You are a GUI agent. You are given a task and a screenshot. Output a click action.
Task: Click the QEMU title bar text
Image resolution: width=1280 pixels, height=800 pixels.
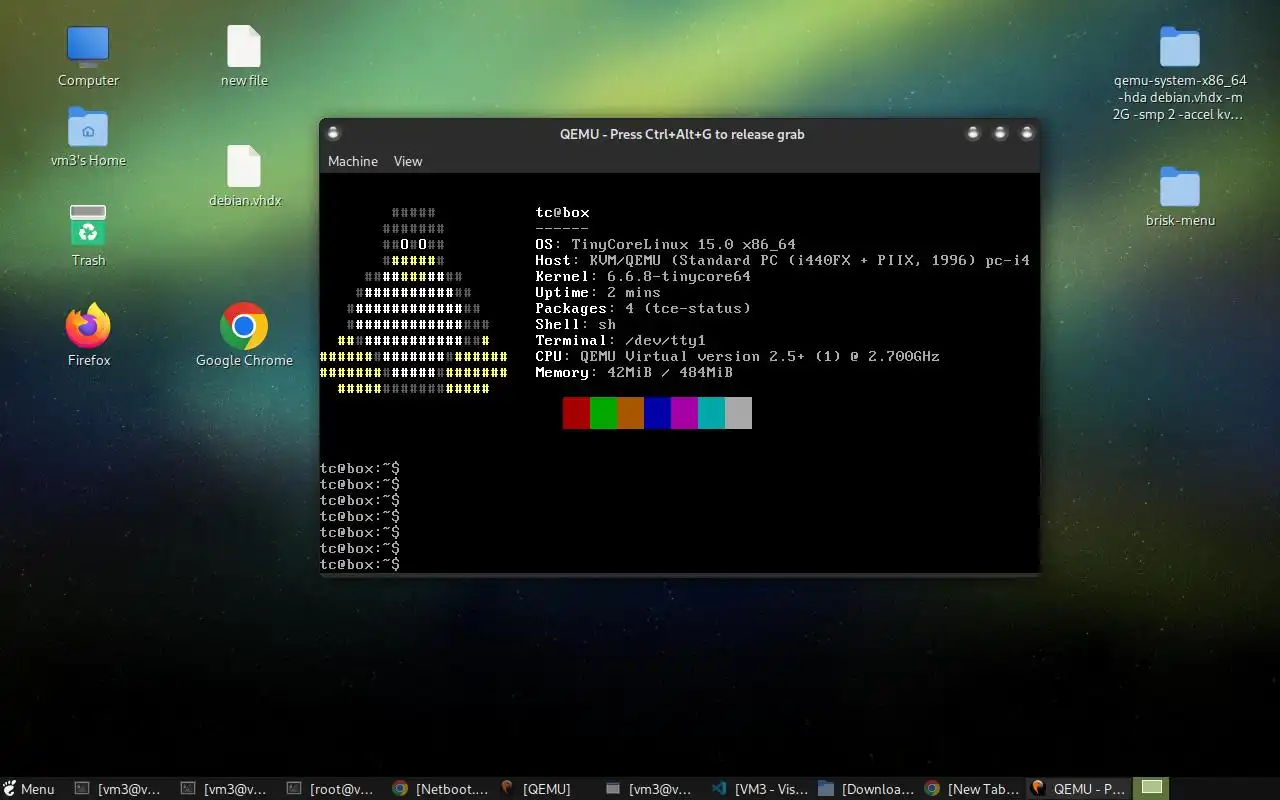(x=682, y=134)
